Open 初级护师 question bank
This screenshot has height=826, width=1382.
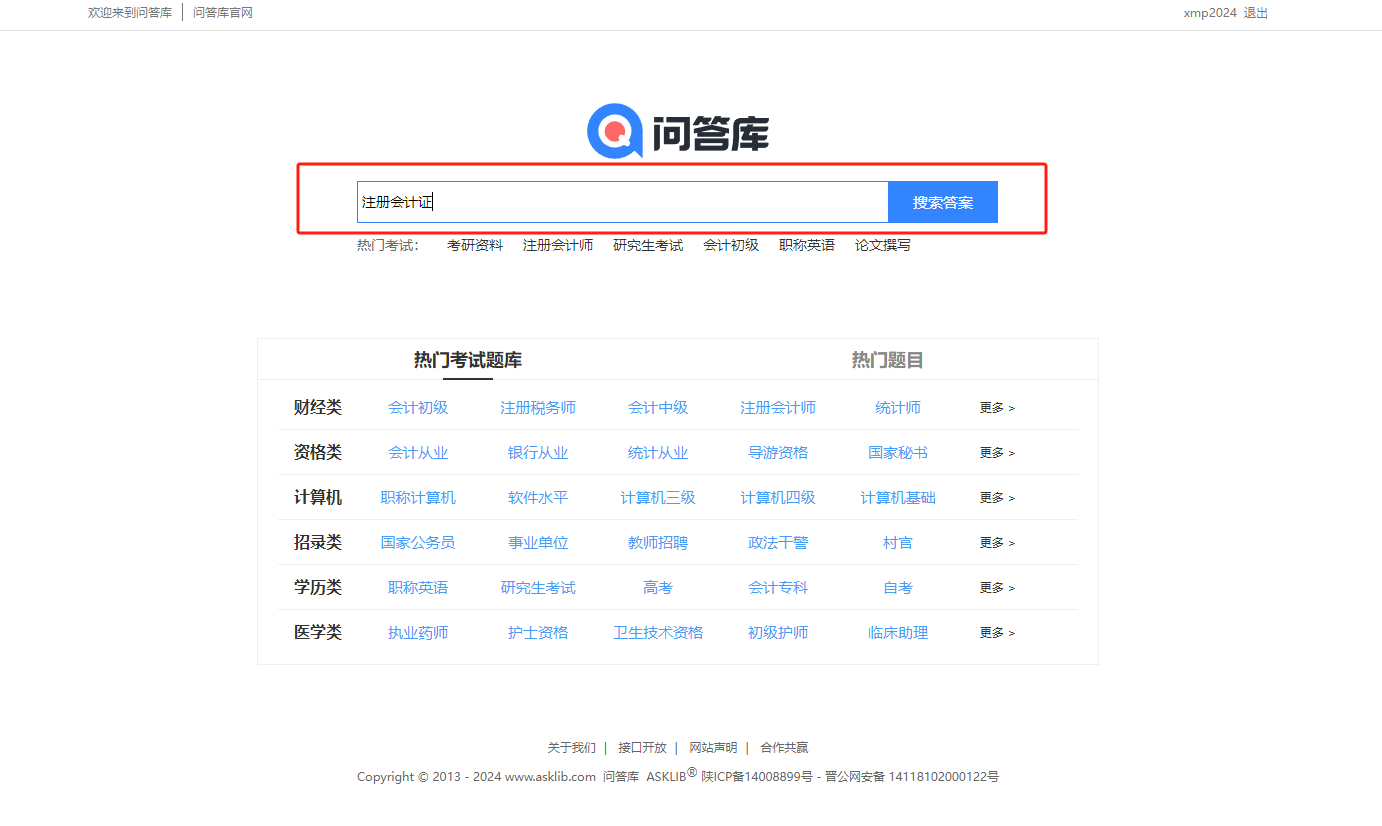(778, 633)
